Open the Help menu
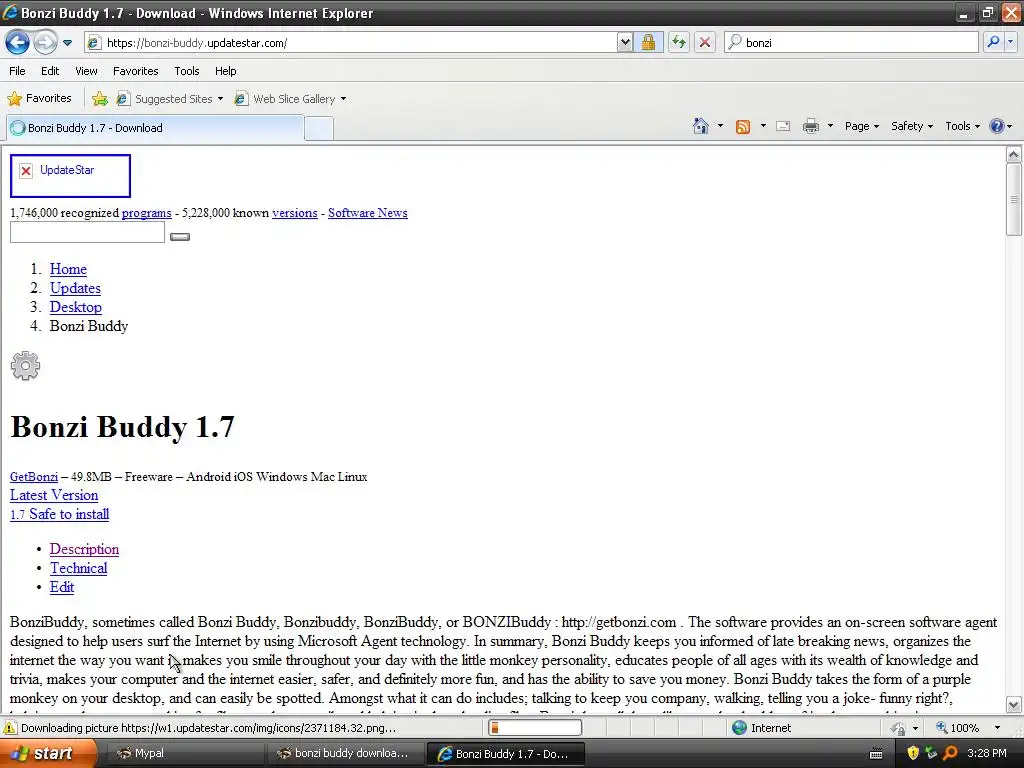The image size is (1024, 768). pos(226,71)
